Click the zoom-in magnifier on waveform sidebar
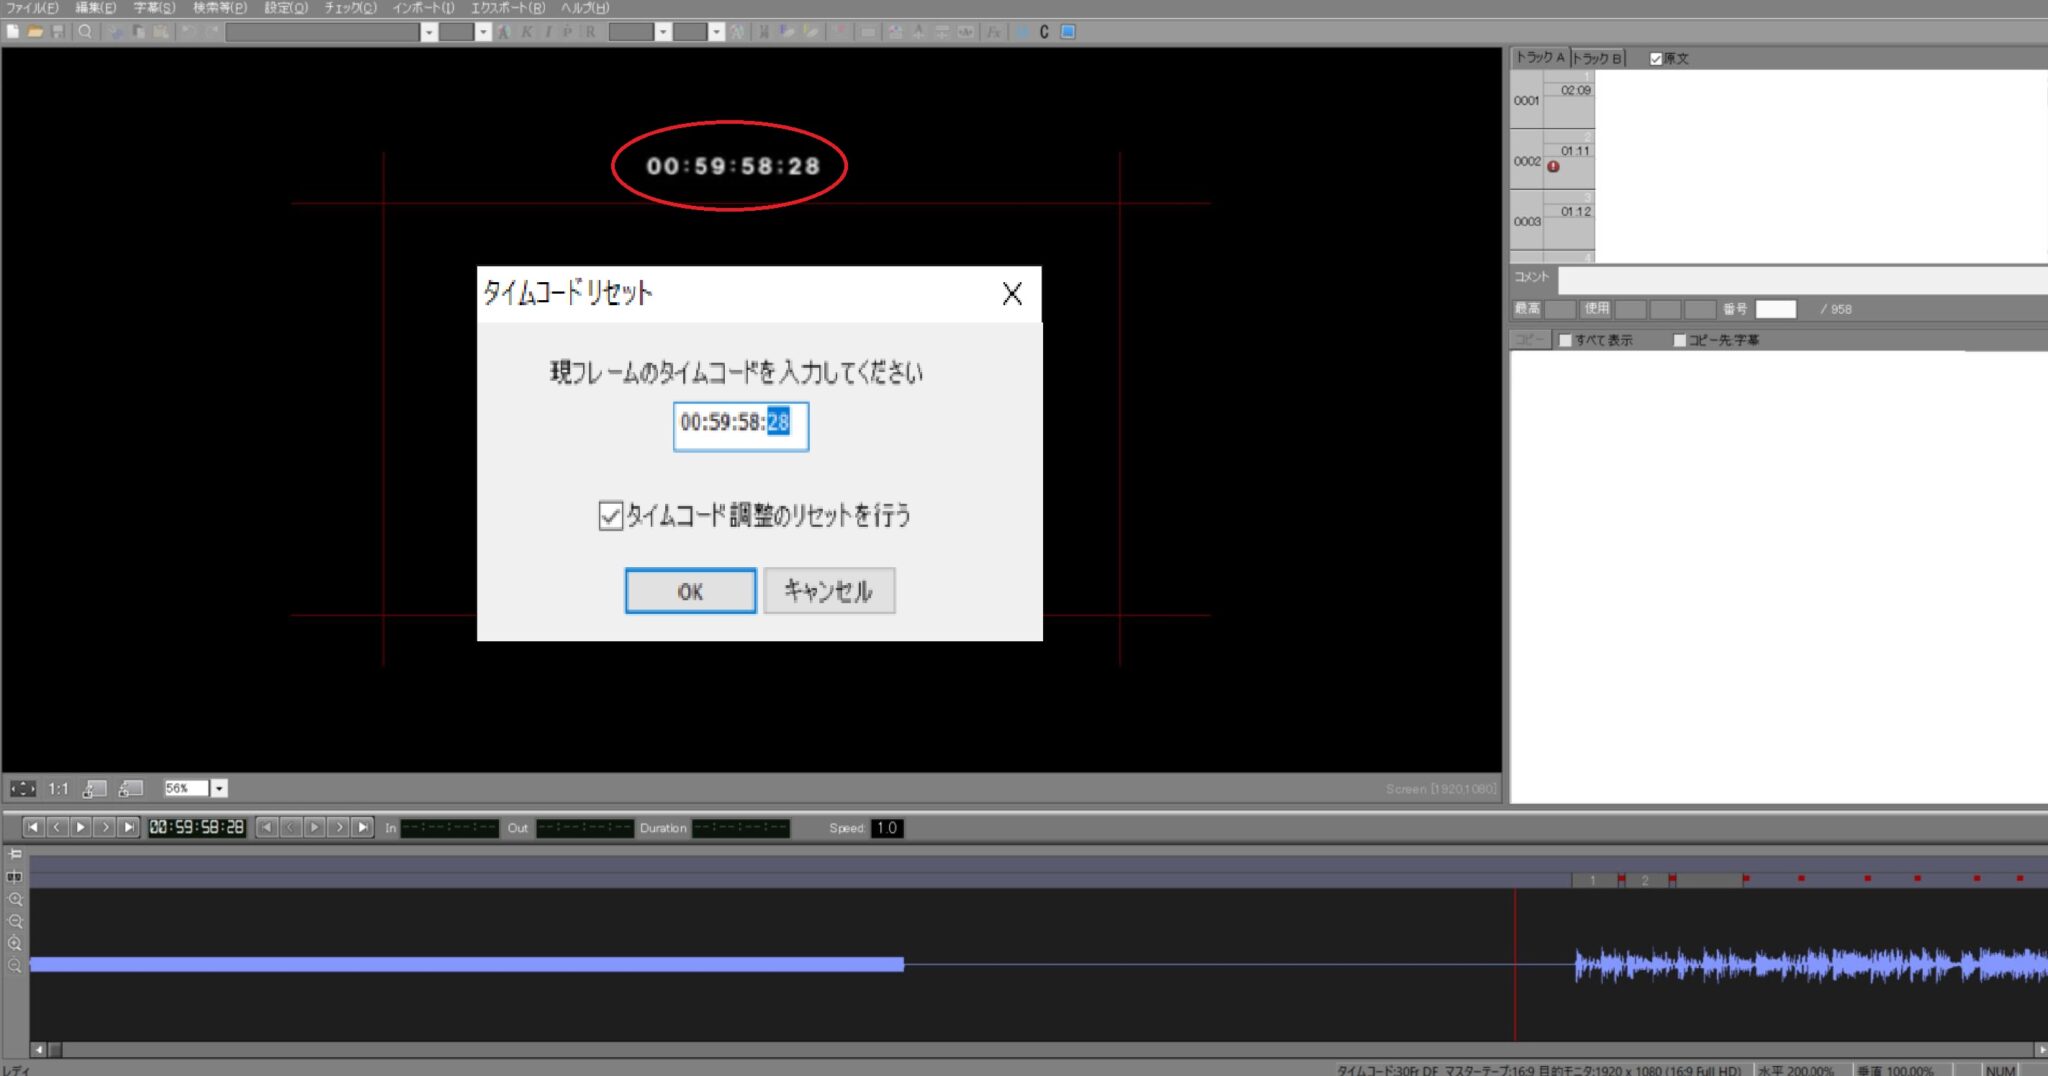This screenshot has width=2048, height=1076. pyautogui.click(x=15, y=899)
